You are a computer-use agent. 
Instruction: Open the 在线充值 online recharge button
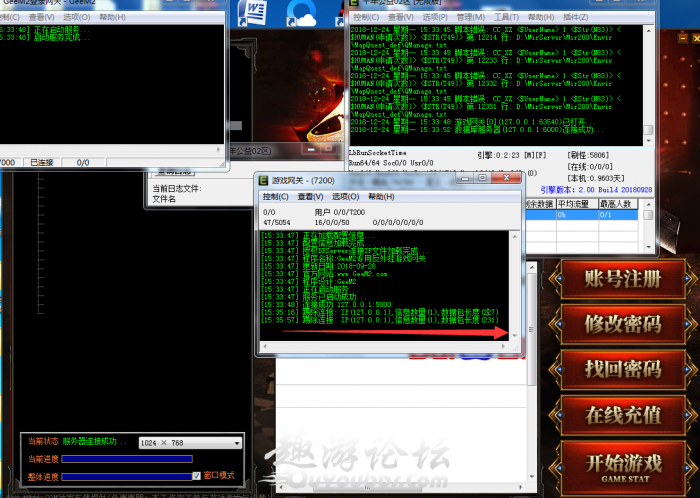click(x=623, y=415)
